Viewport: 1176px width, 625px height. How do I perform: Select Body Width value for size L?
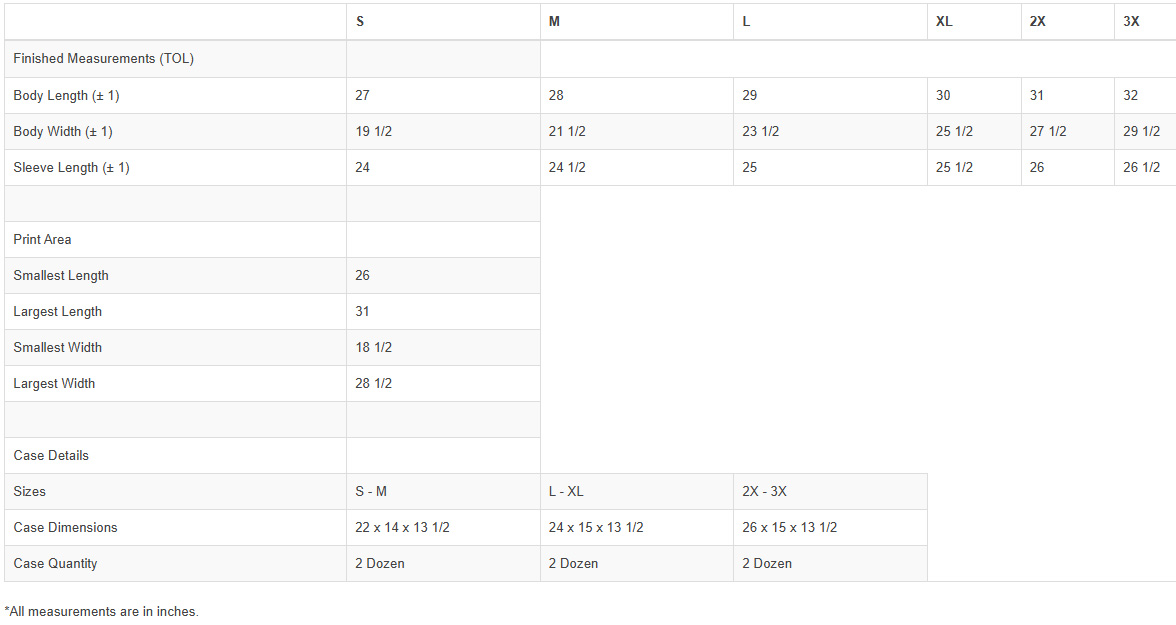(x=760, y=132)
